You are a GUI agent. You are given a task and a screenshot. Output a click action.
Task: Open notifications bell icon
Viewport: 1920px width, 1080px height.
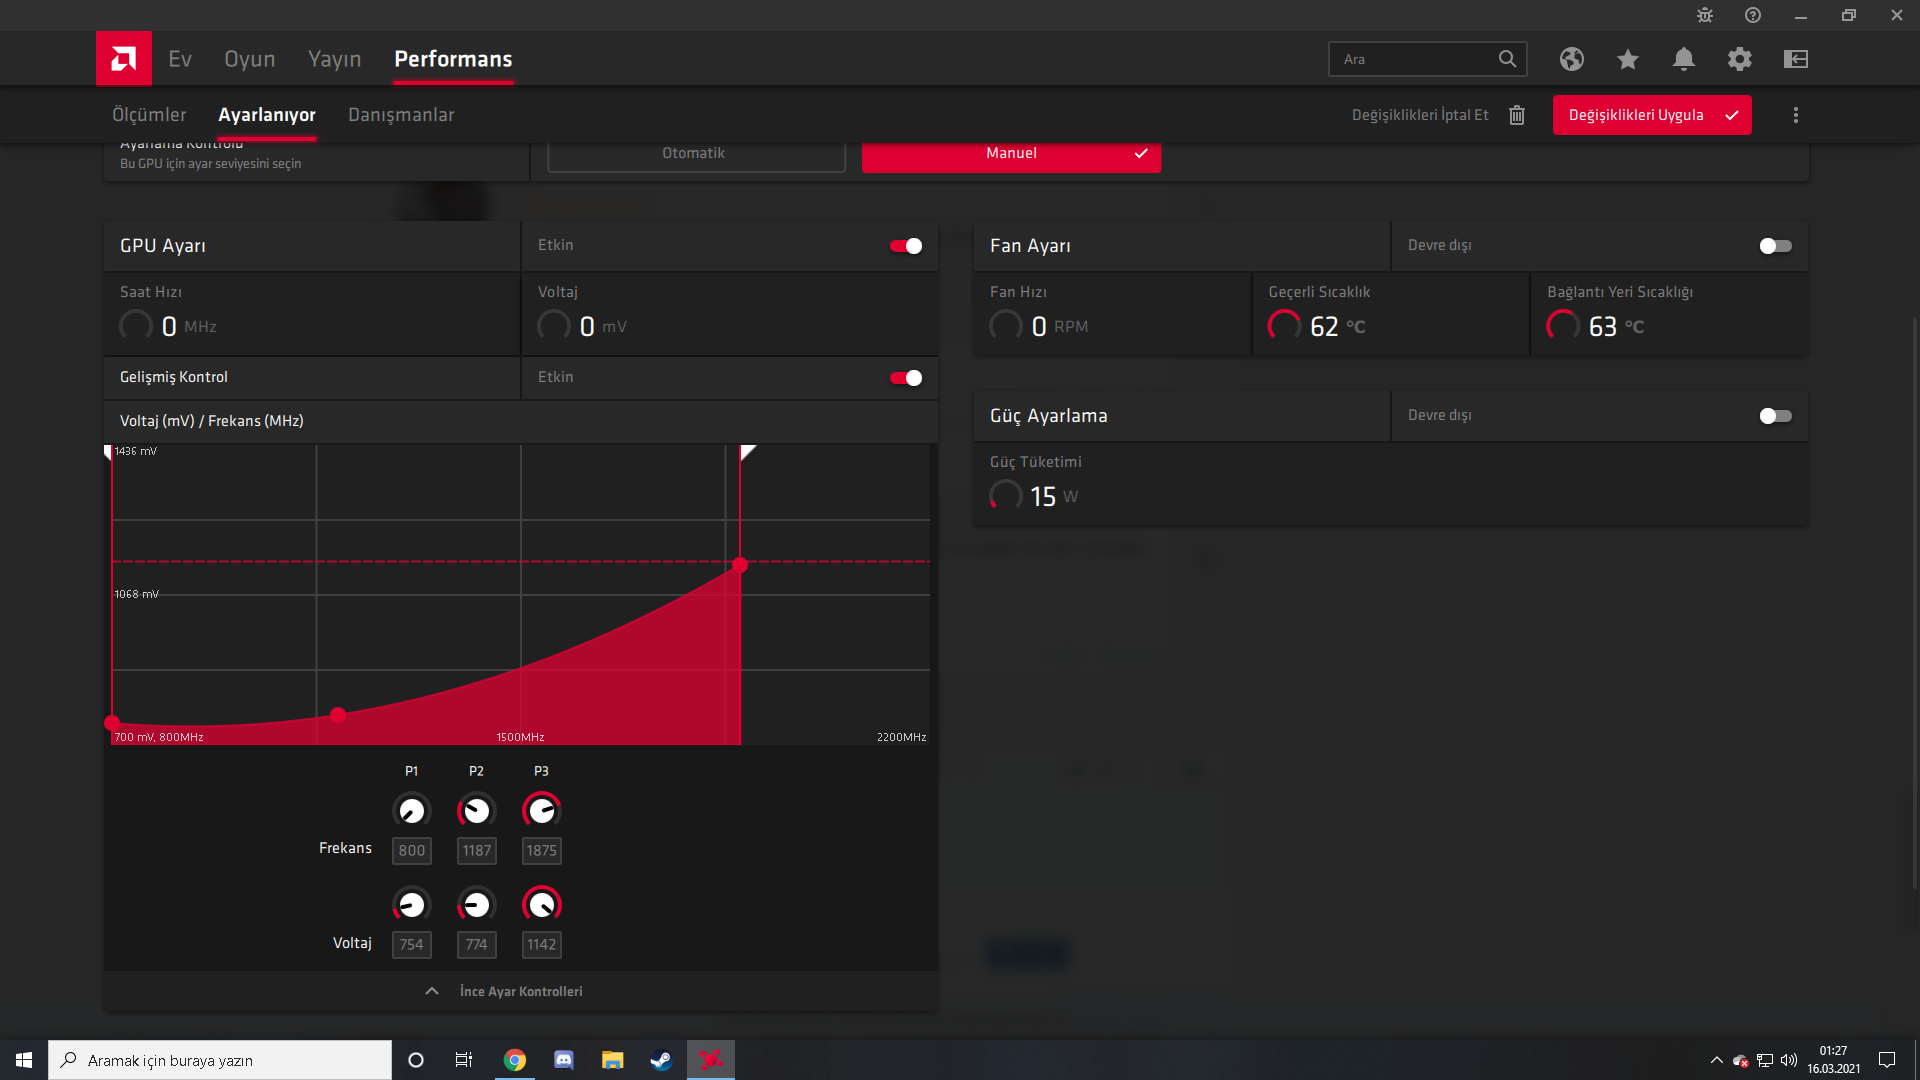pos(1684,59)
